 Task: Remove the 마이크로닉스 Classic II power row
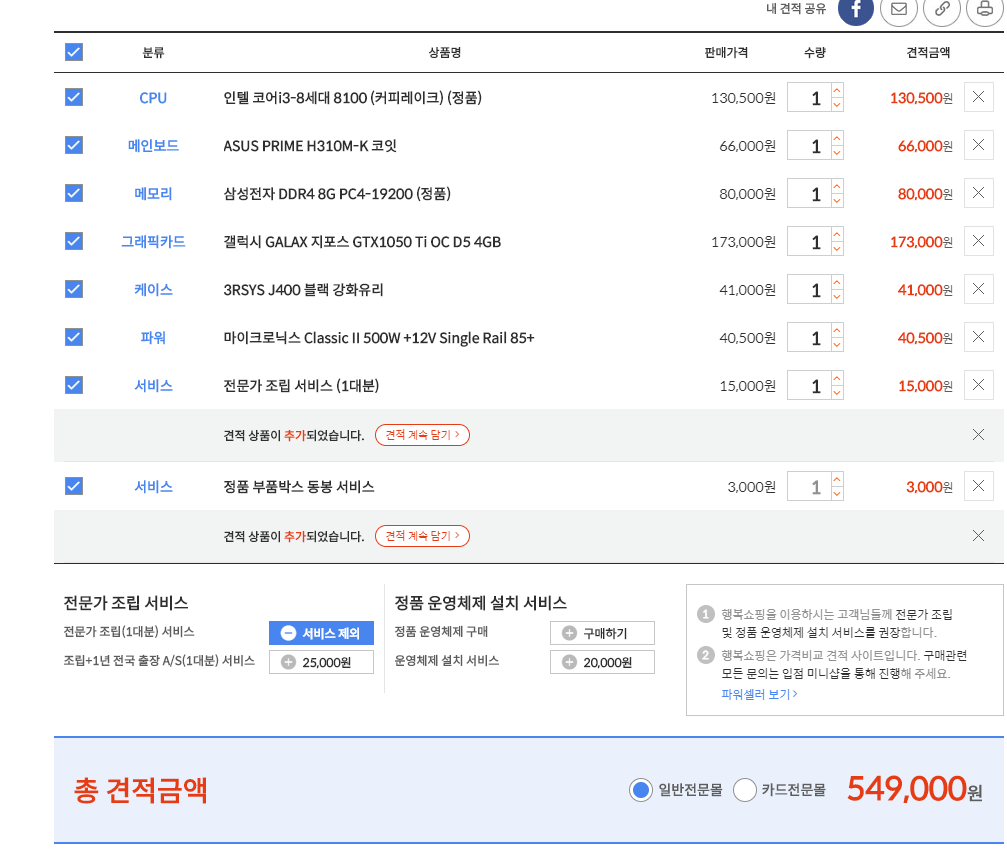pyautogui.click(x=978, y=337)
